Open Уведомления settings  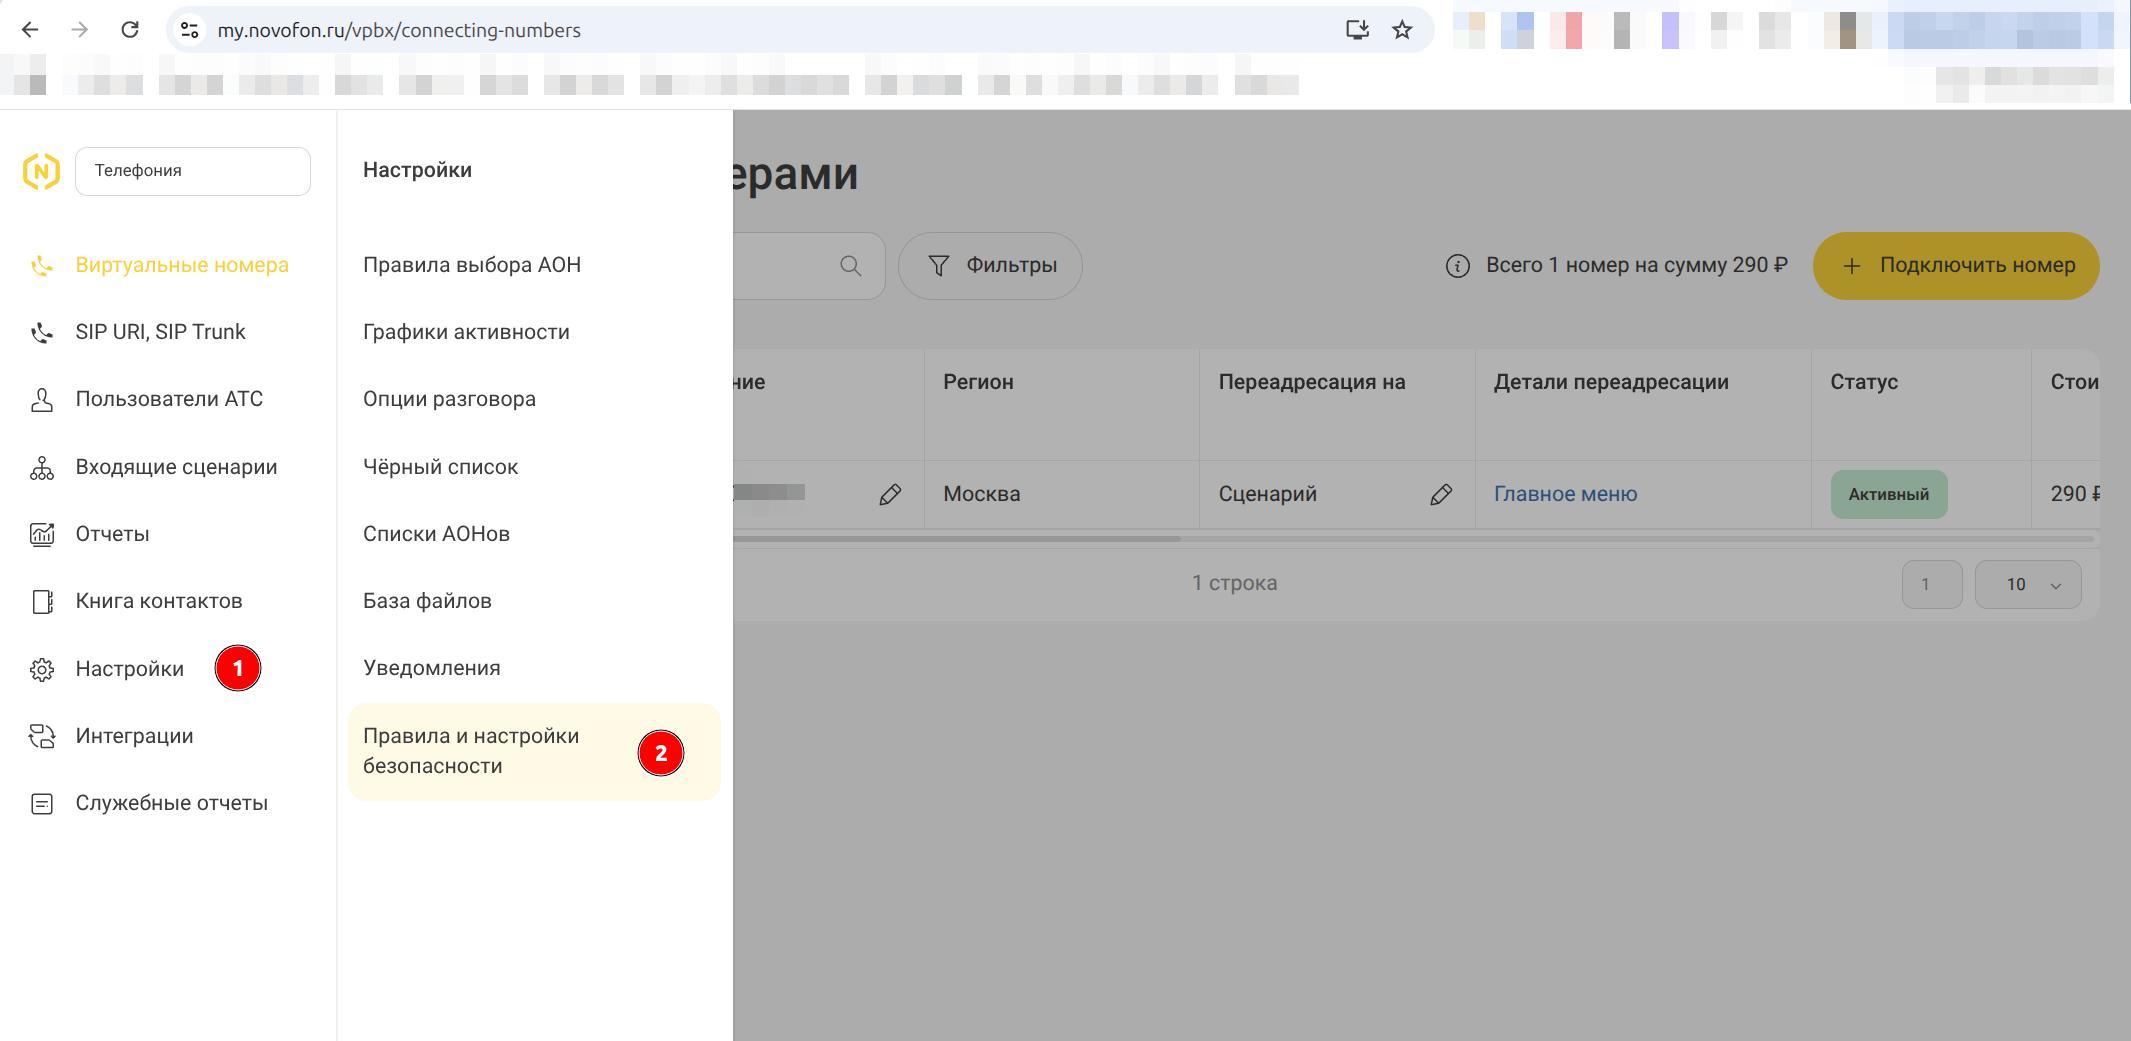[x=431, y=668]
